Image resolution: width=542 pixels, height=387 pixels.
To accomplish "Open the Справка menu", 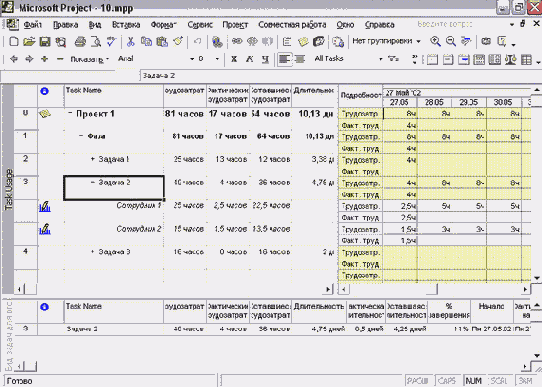I will point(379,25).
